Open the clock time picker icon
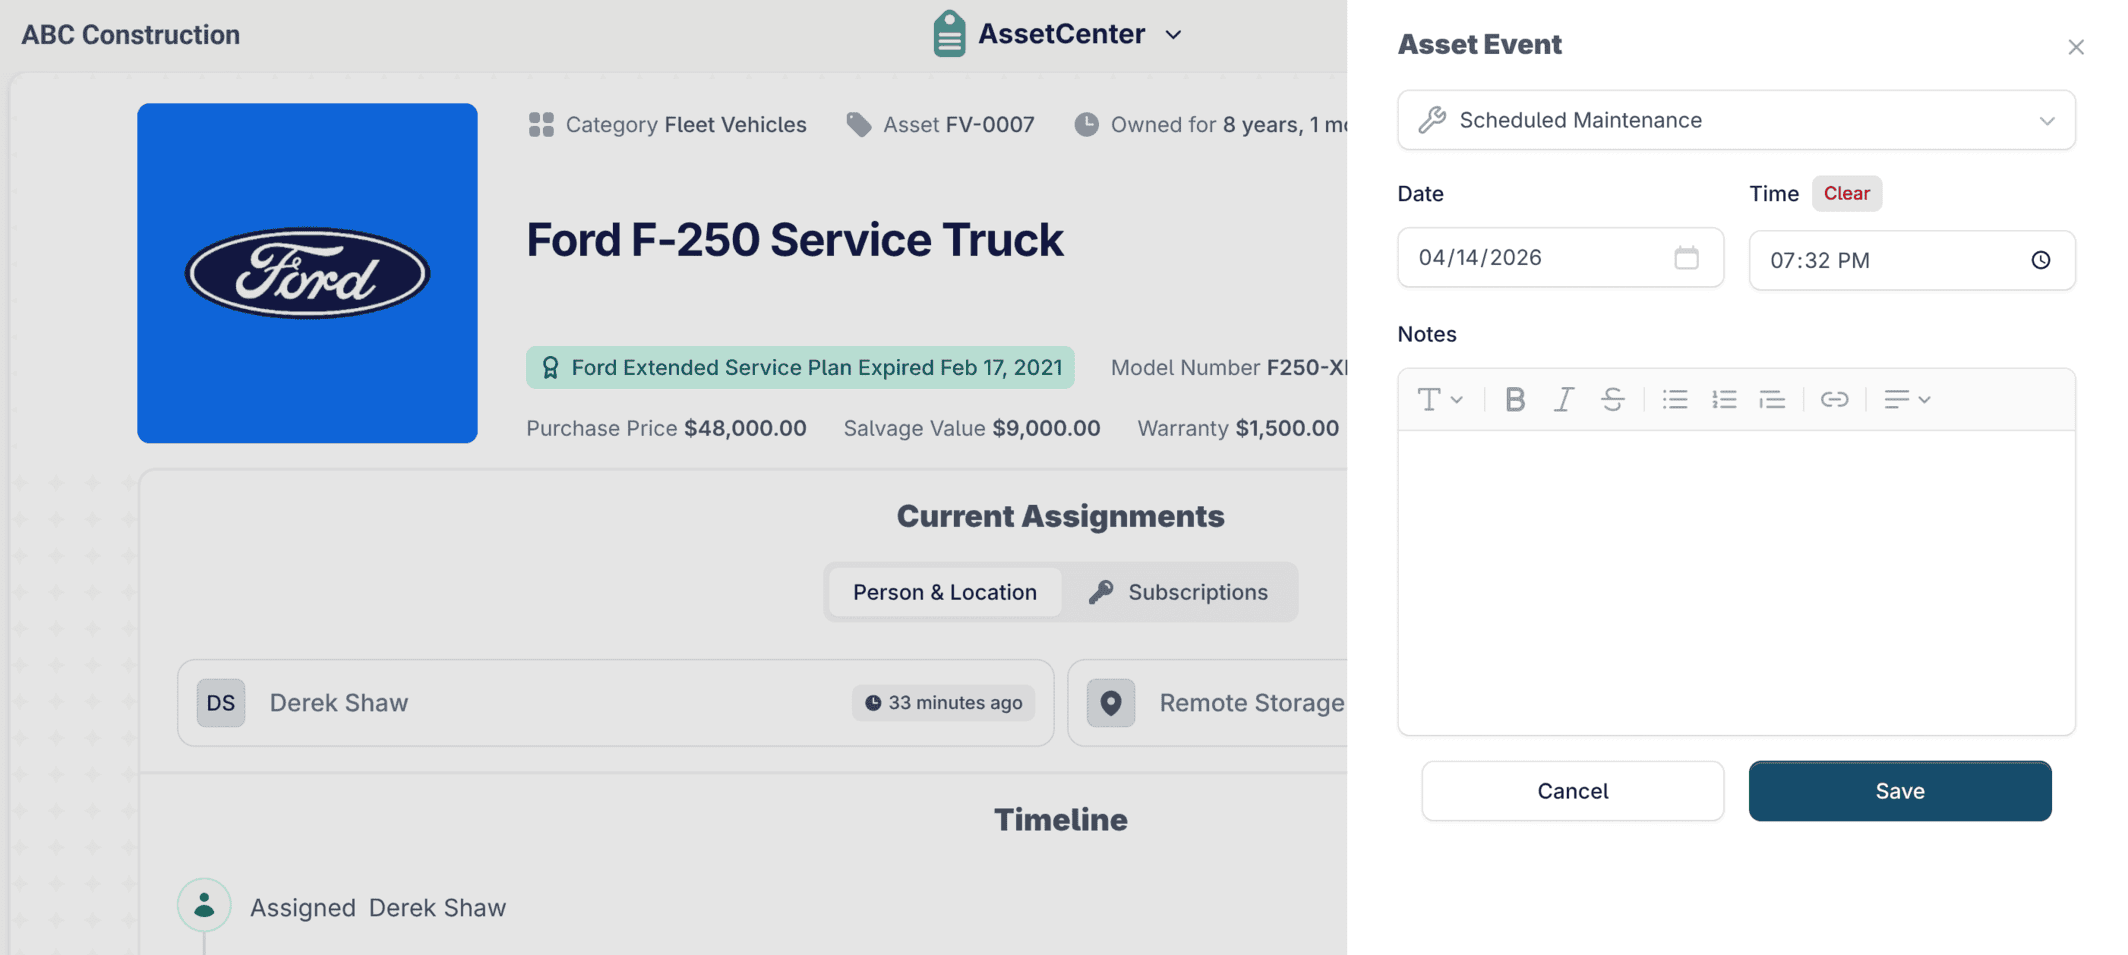Screen dimensions: 2128x955 2041,260
